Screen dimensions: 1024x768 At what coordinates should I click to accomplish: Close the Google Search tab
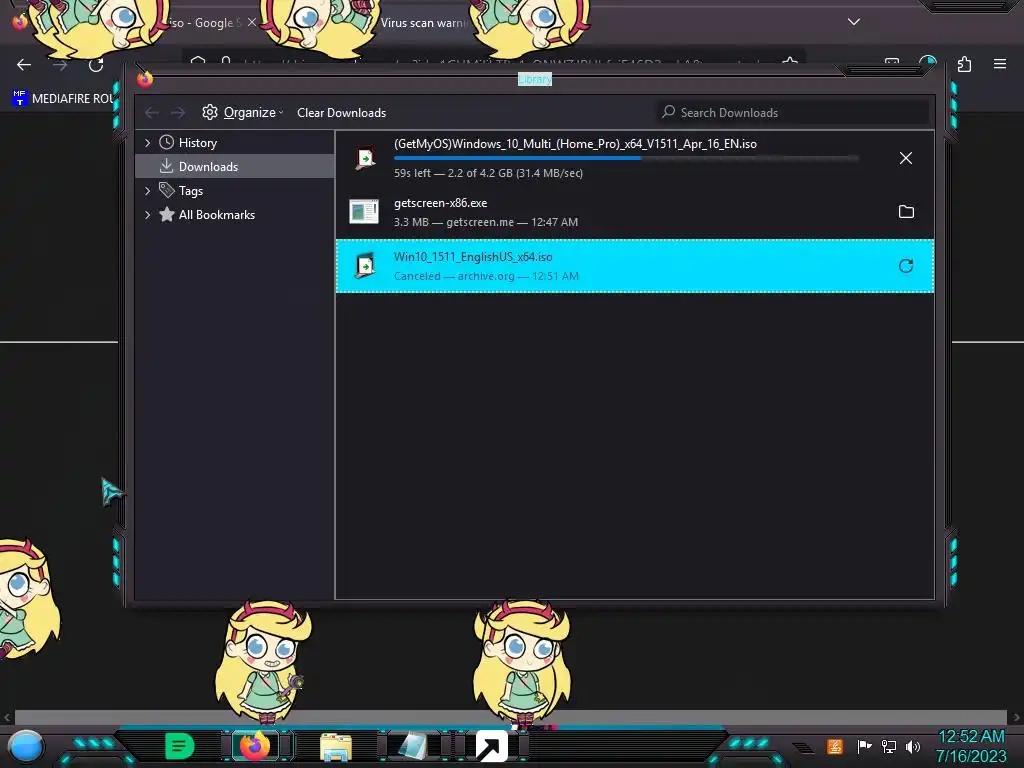[x=251, y=22]
